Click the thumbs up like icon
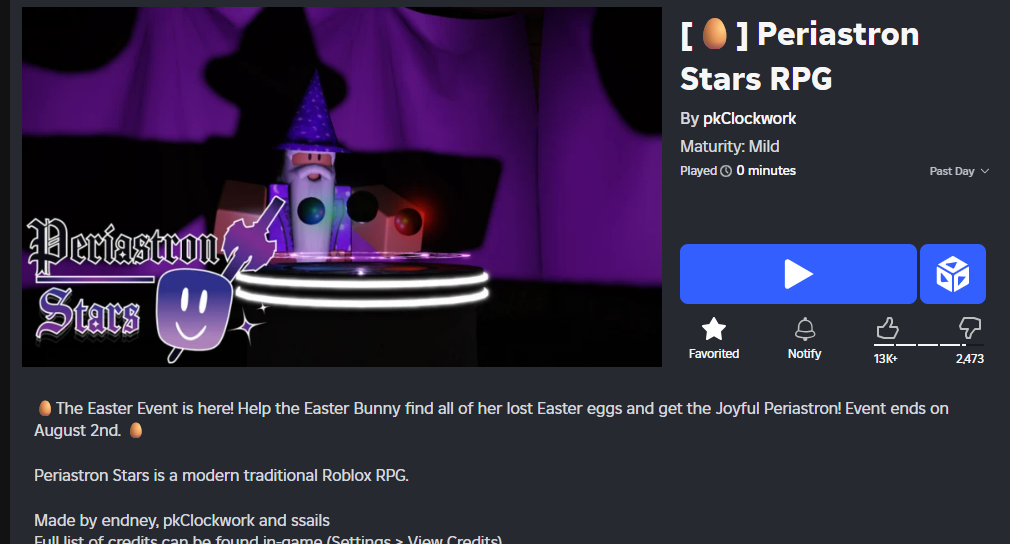The width and height of the screenshot is (1010, 544). click(887, 328)
